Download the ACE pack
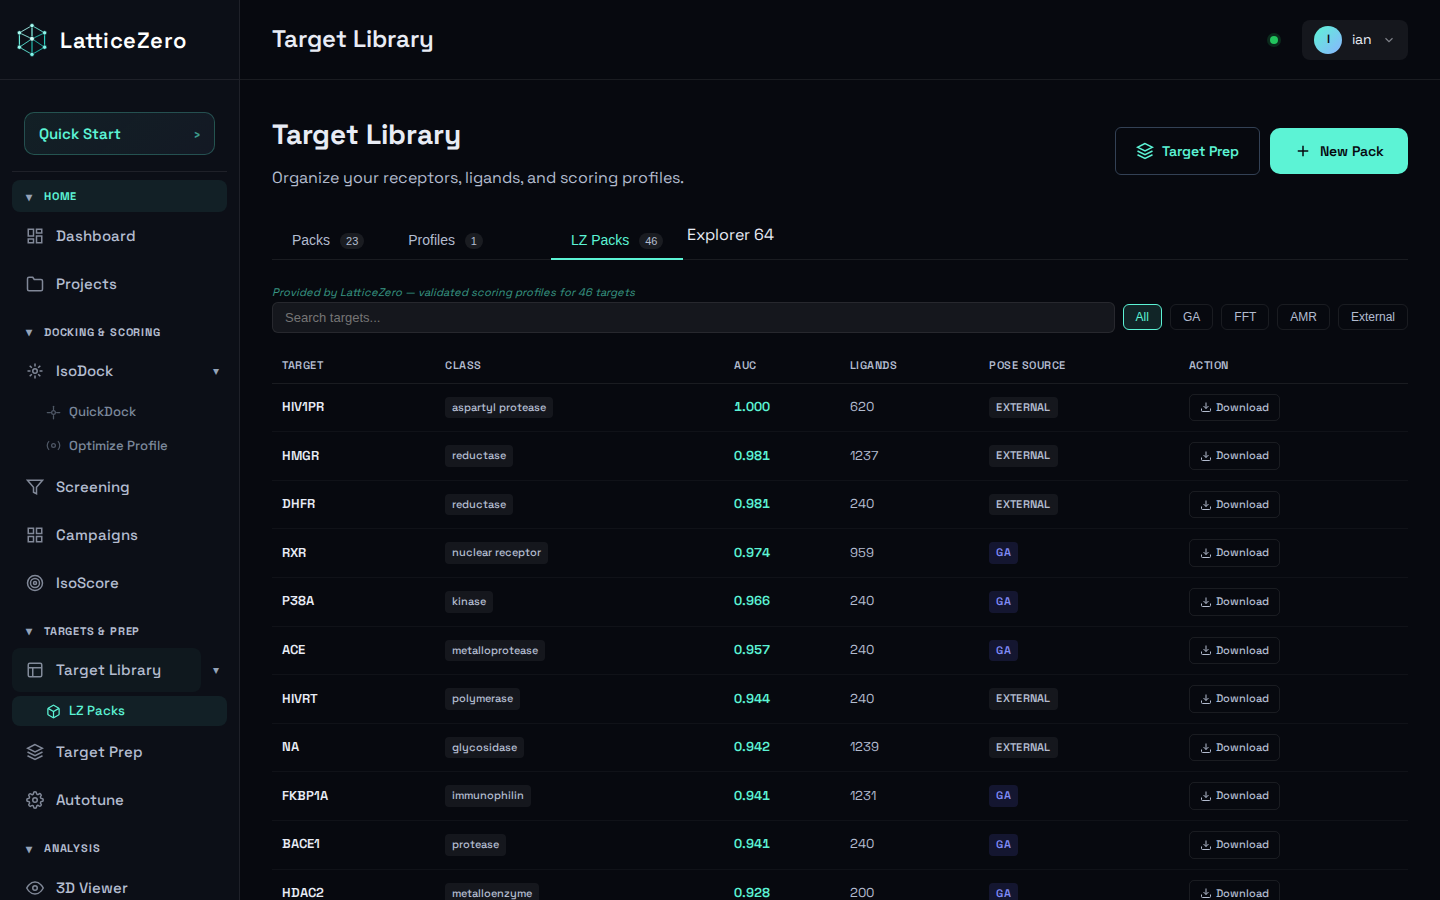 point(1234,651)
